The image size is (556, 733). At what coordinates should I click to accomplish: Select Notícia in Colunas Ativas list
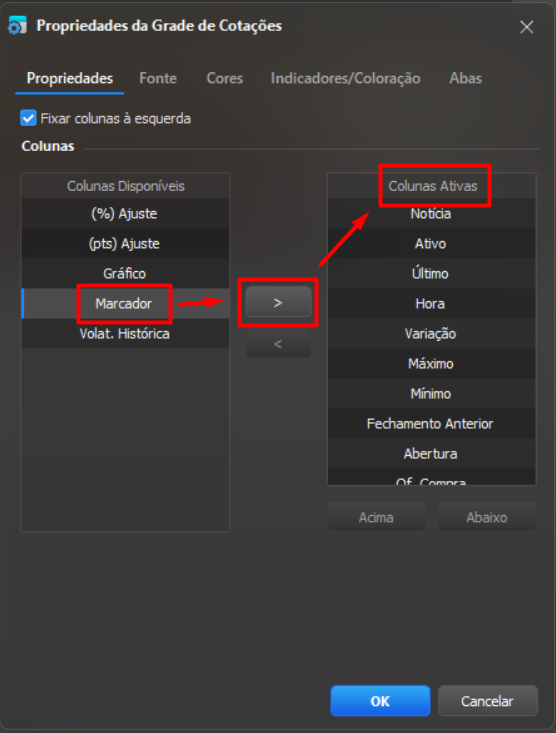click(x=432, y=214)
